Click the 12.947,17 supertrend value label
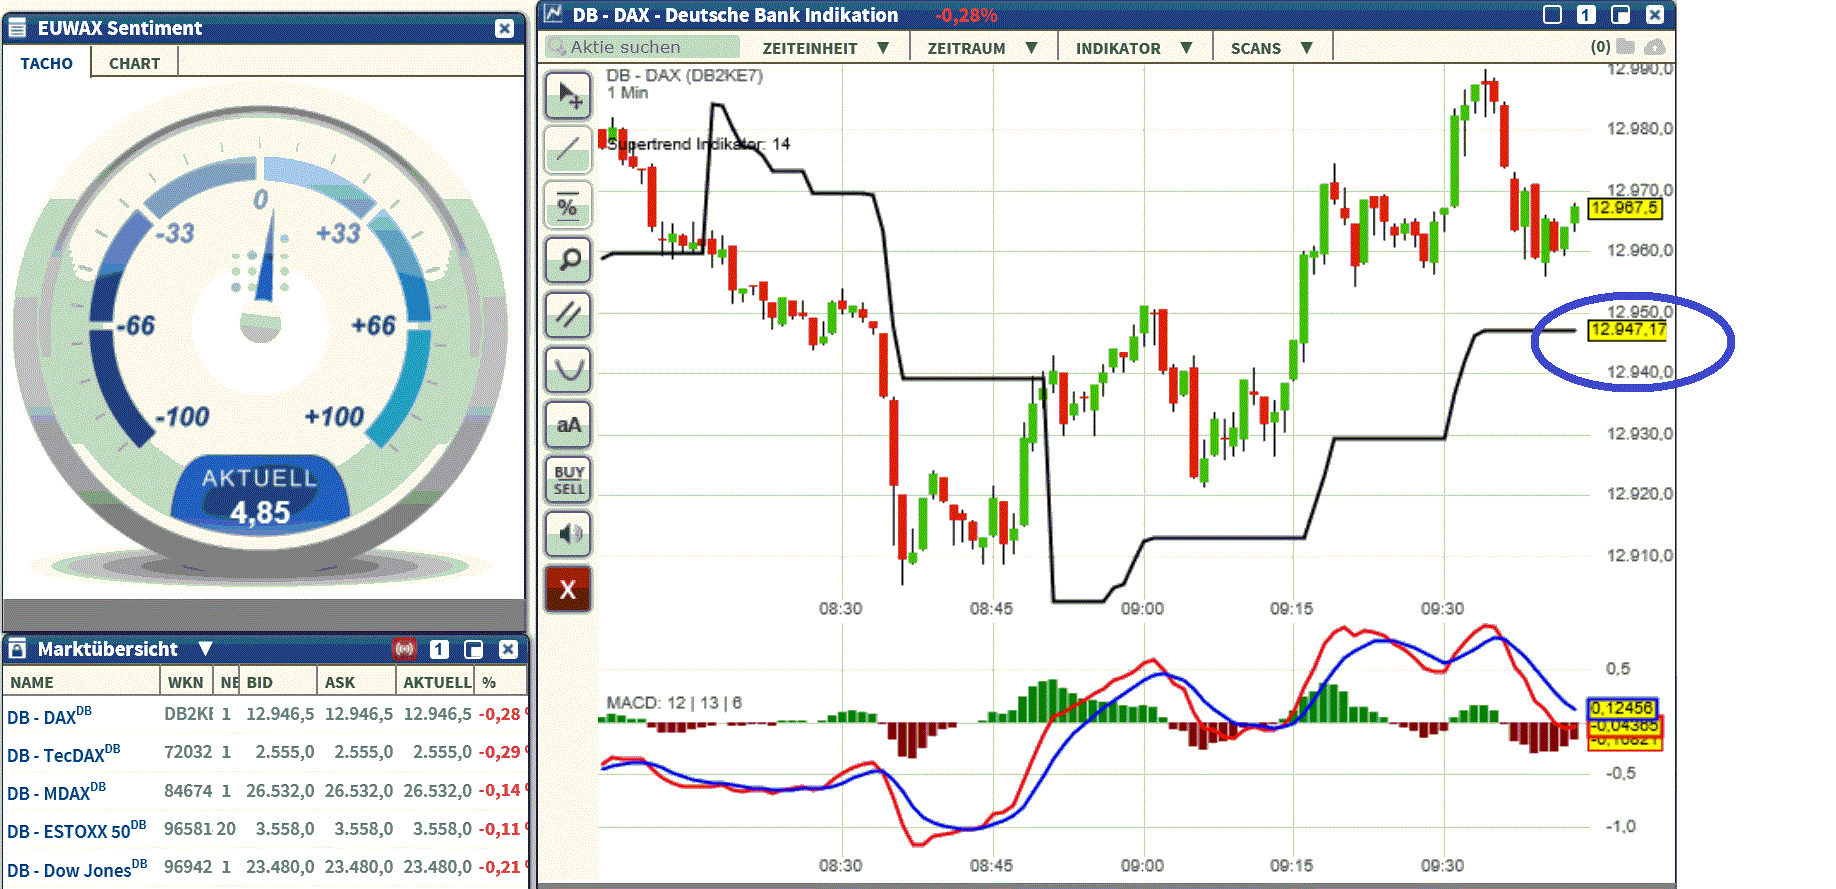The image size is (1836, 889). click(x=1628, y=330)
